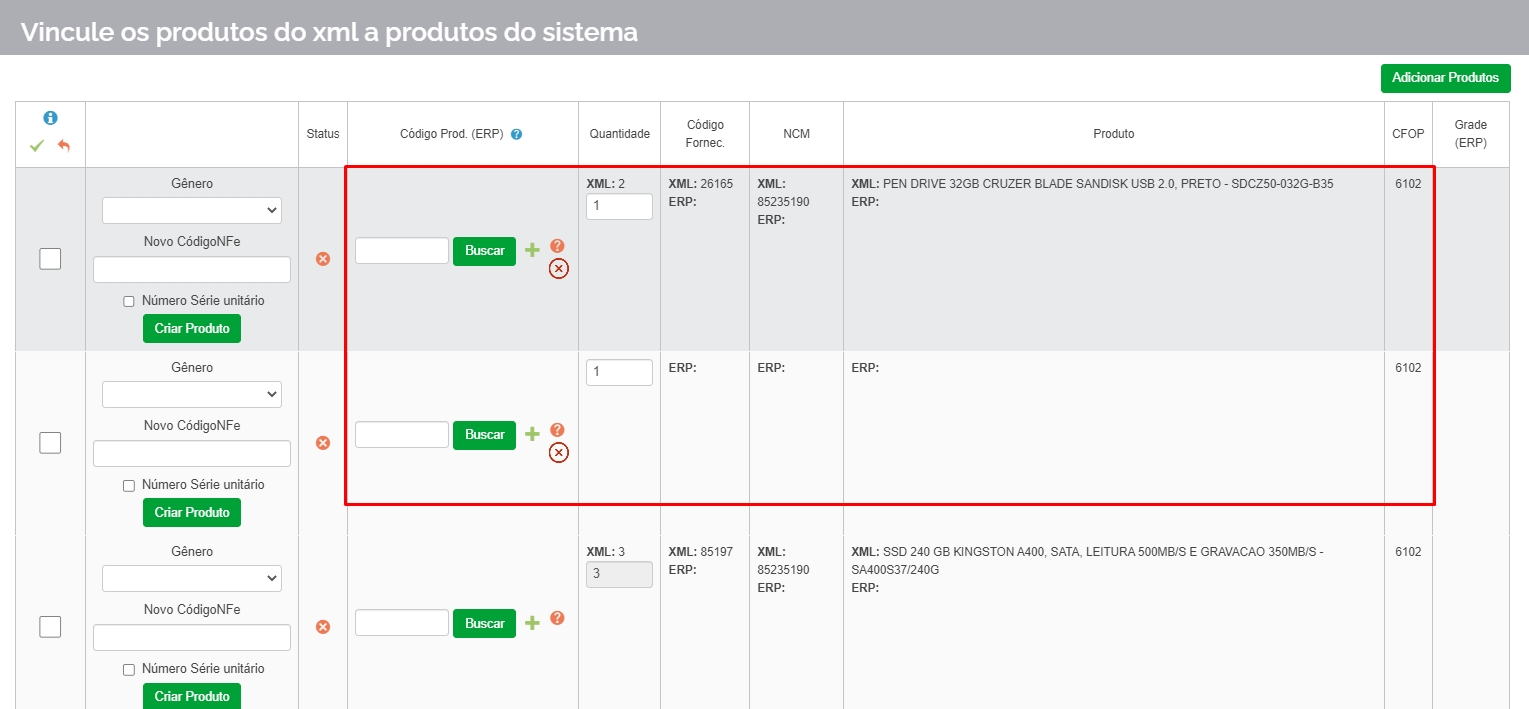Screen dimensions: 1529x709
Task: Click the blue info icon in table header
Action: (50, 118)
